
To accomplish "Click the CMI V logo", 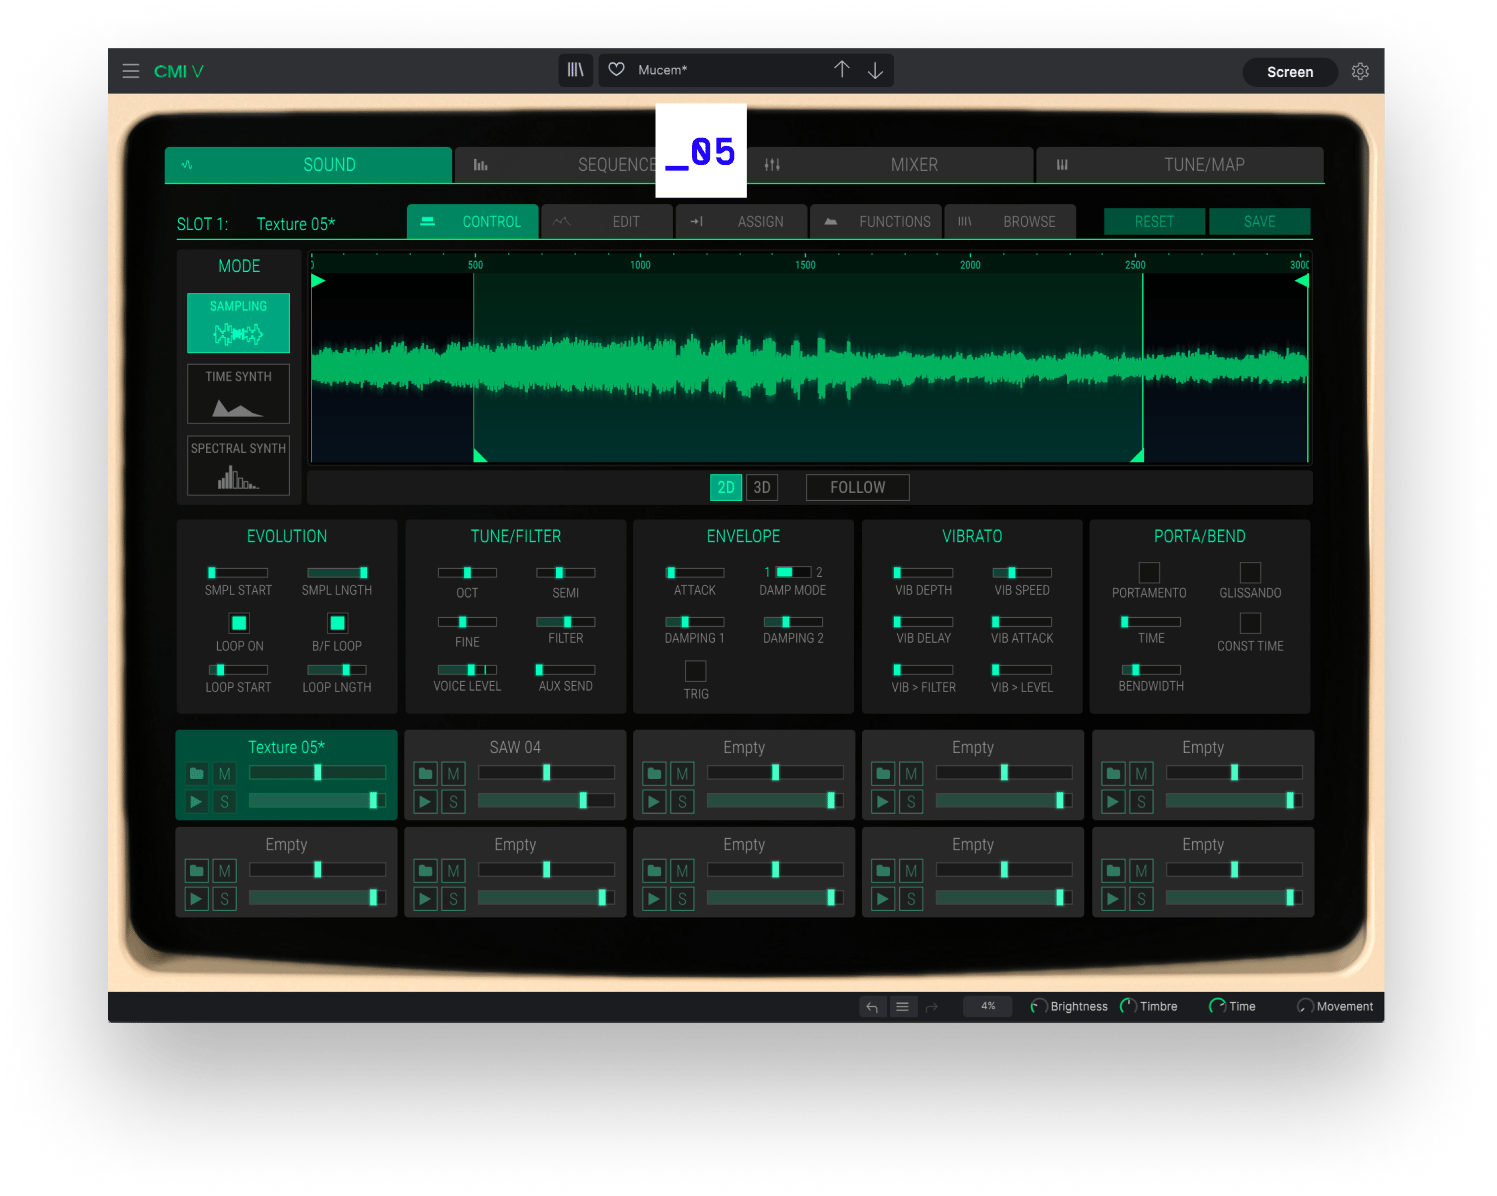I will 179,72.
